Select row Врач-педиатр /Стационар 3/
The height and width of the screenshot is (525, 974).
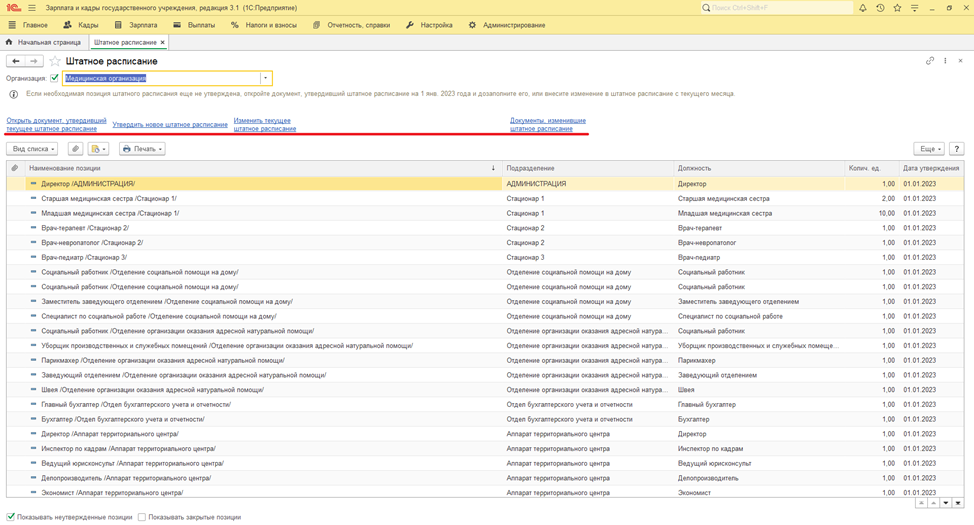[485, 257]
